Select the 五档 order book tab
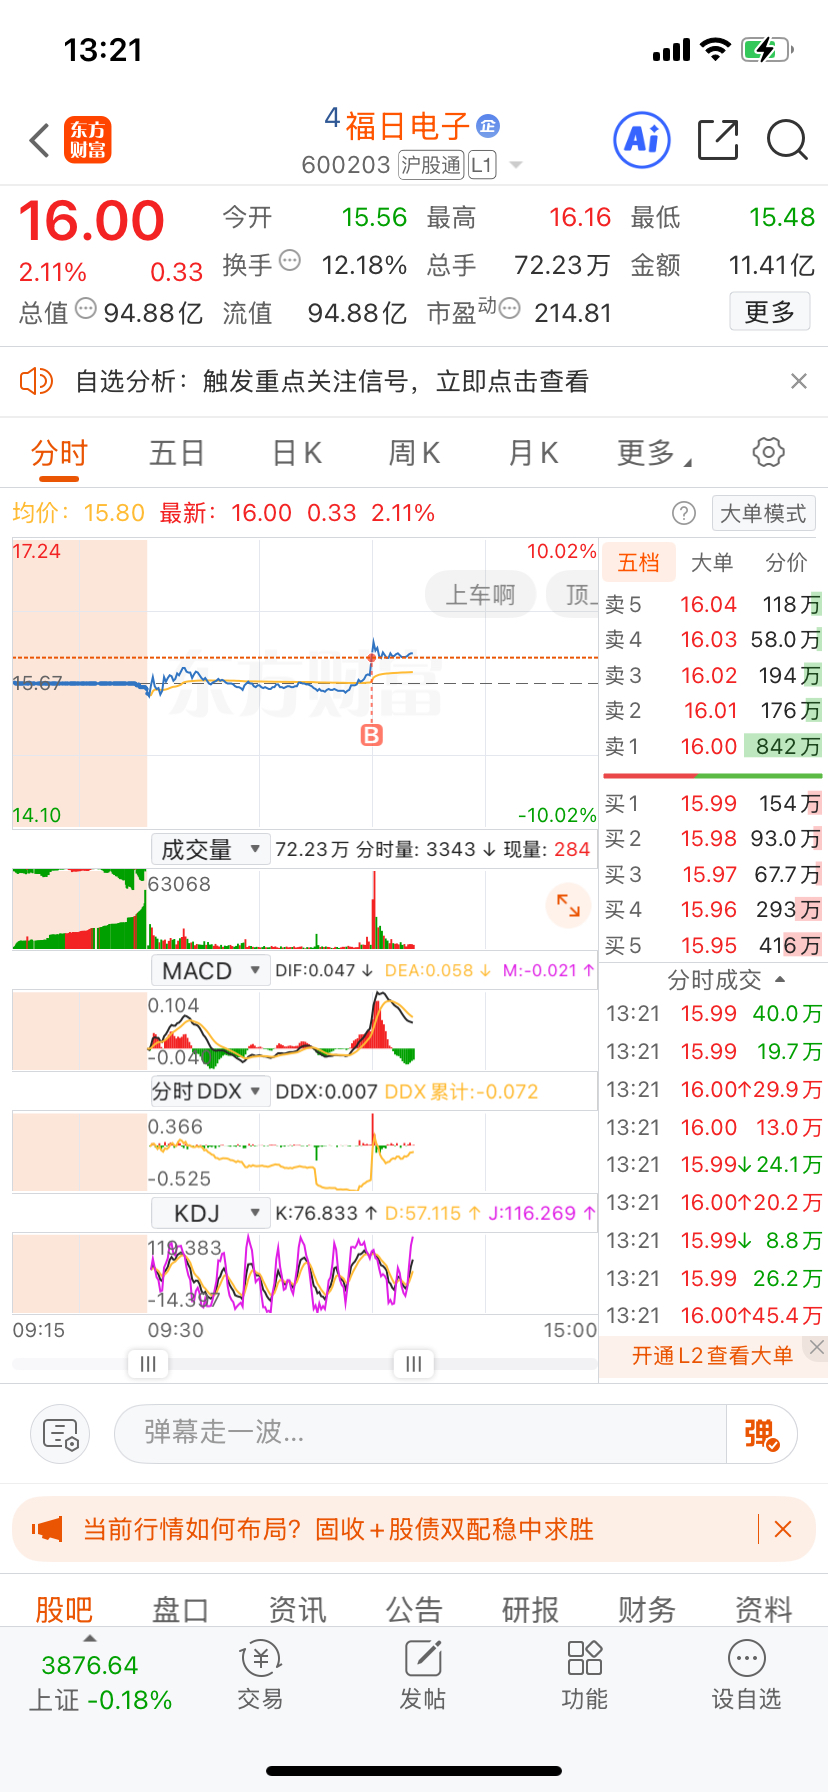 click(639, 563)
